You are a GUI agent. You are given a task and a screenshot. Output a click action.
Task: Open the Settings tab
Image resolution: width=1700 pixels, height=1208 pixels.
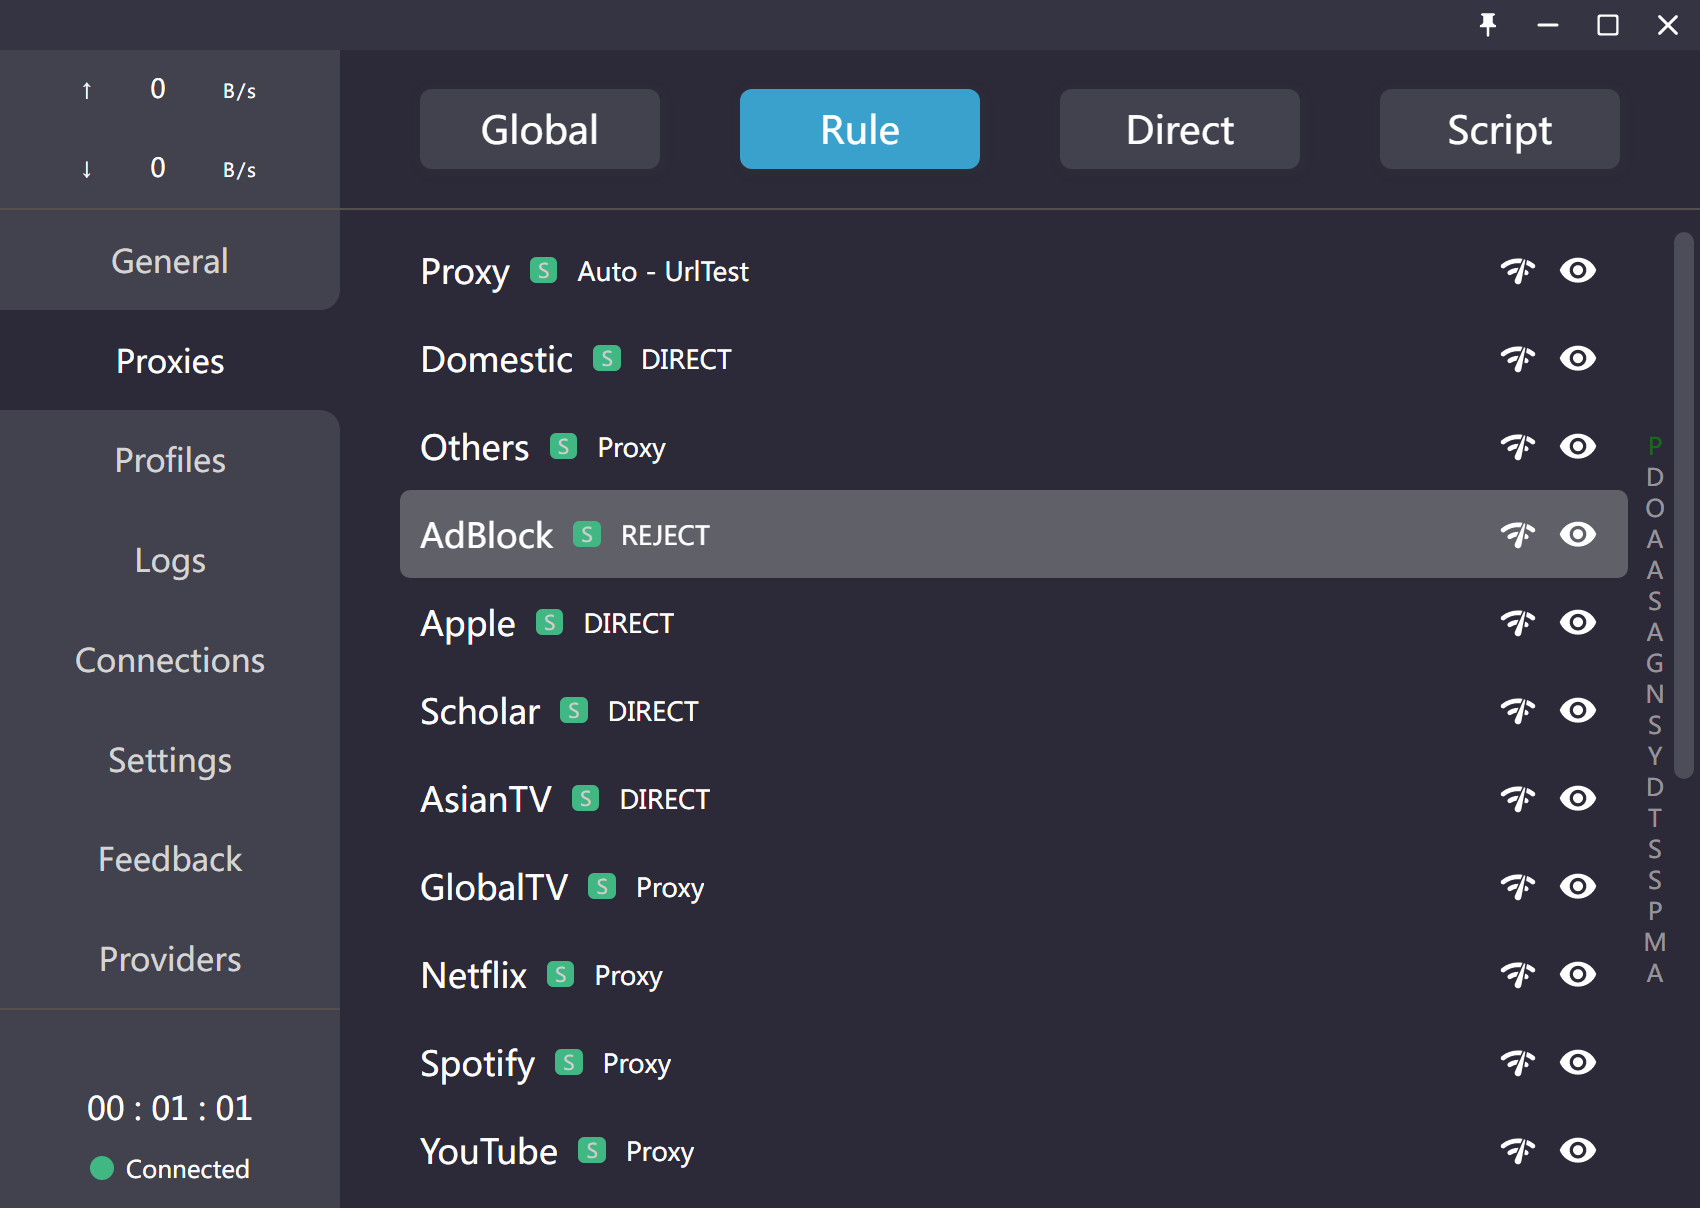170,760
